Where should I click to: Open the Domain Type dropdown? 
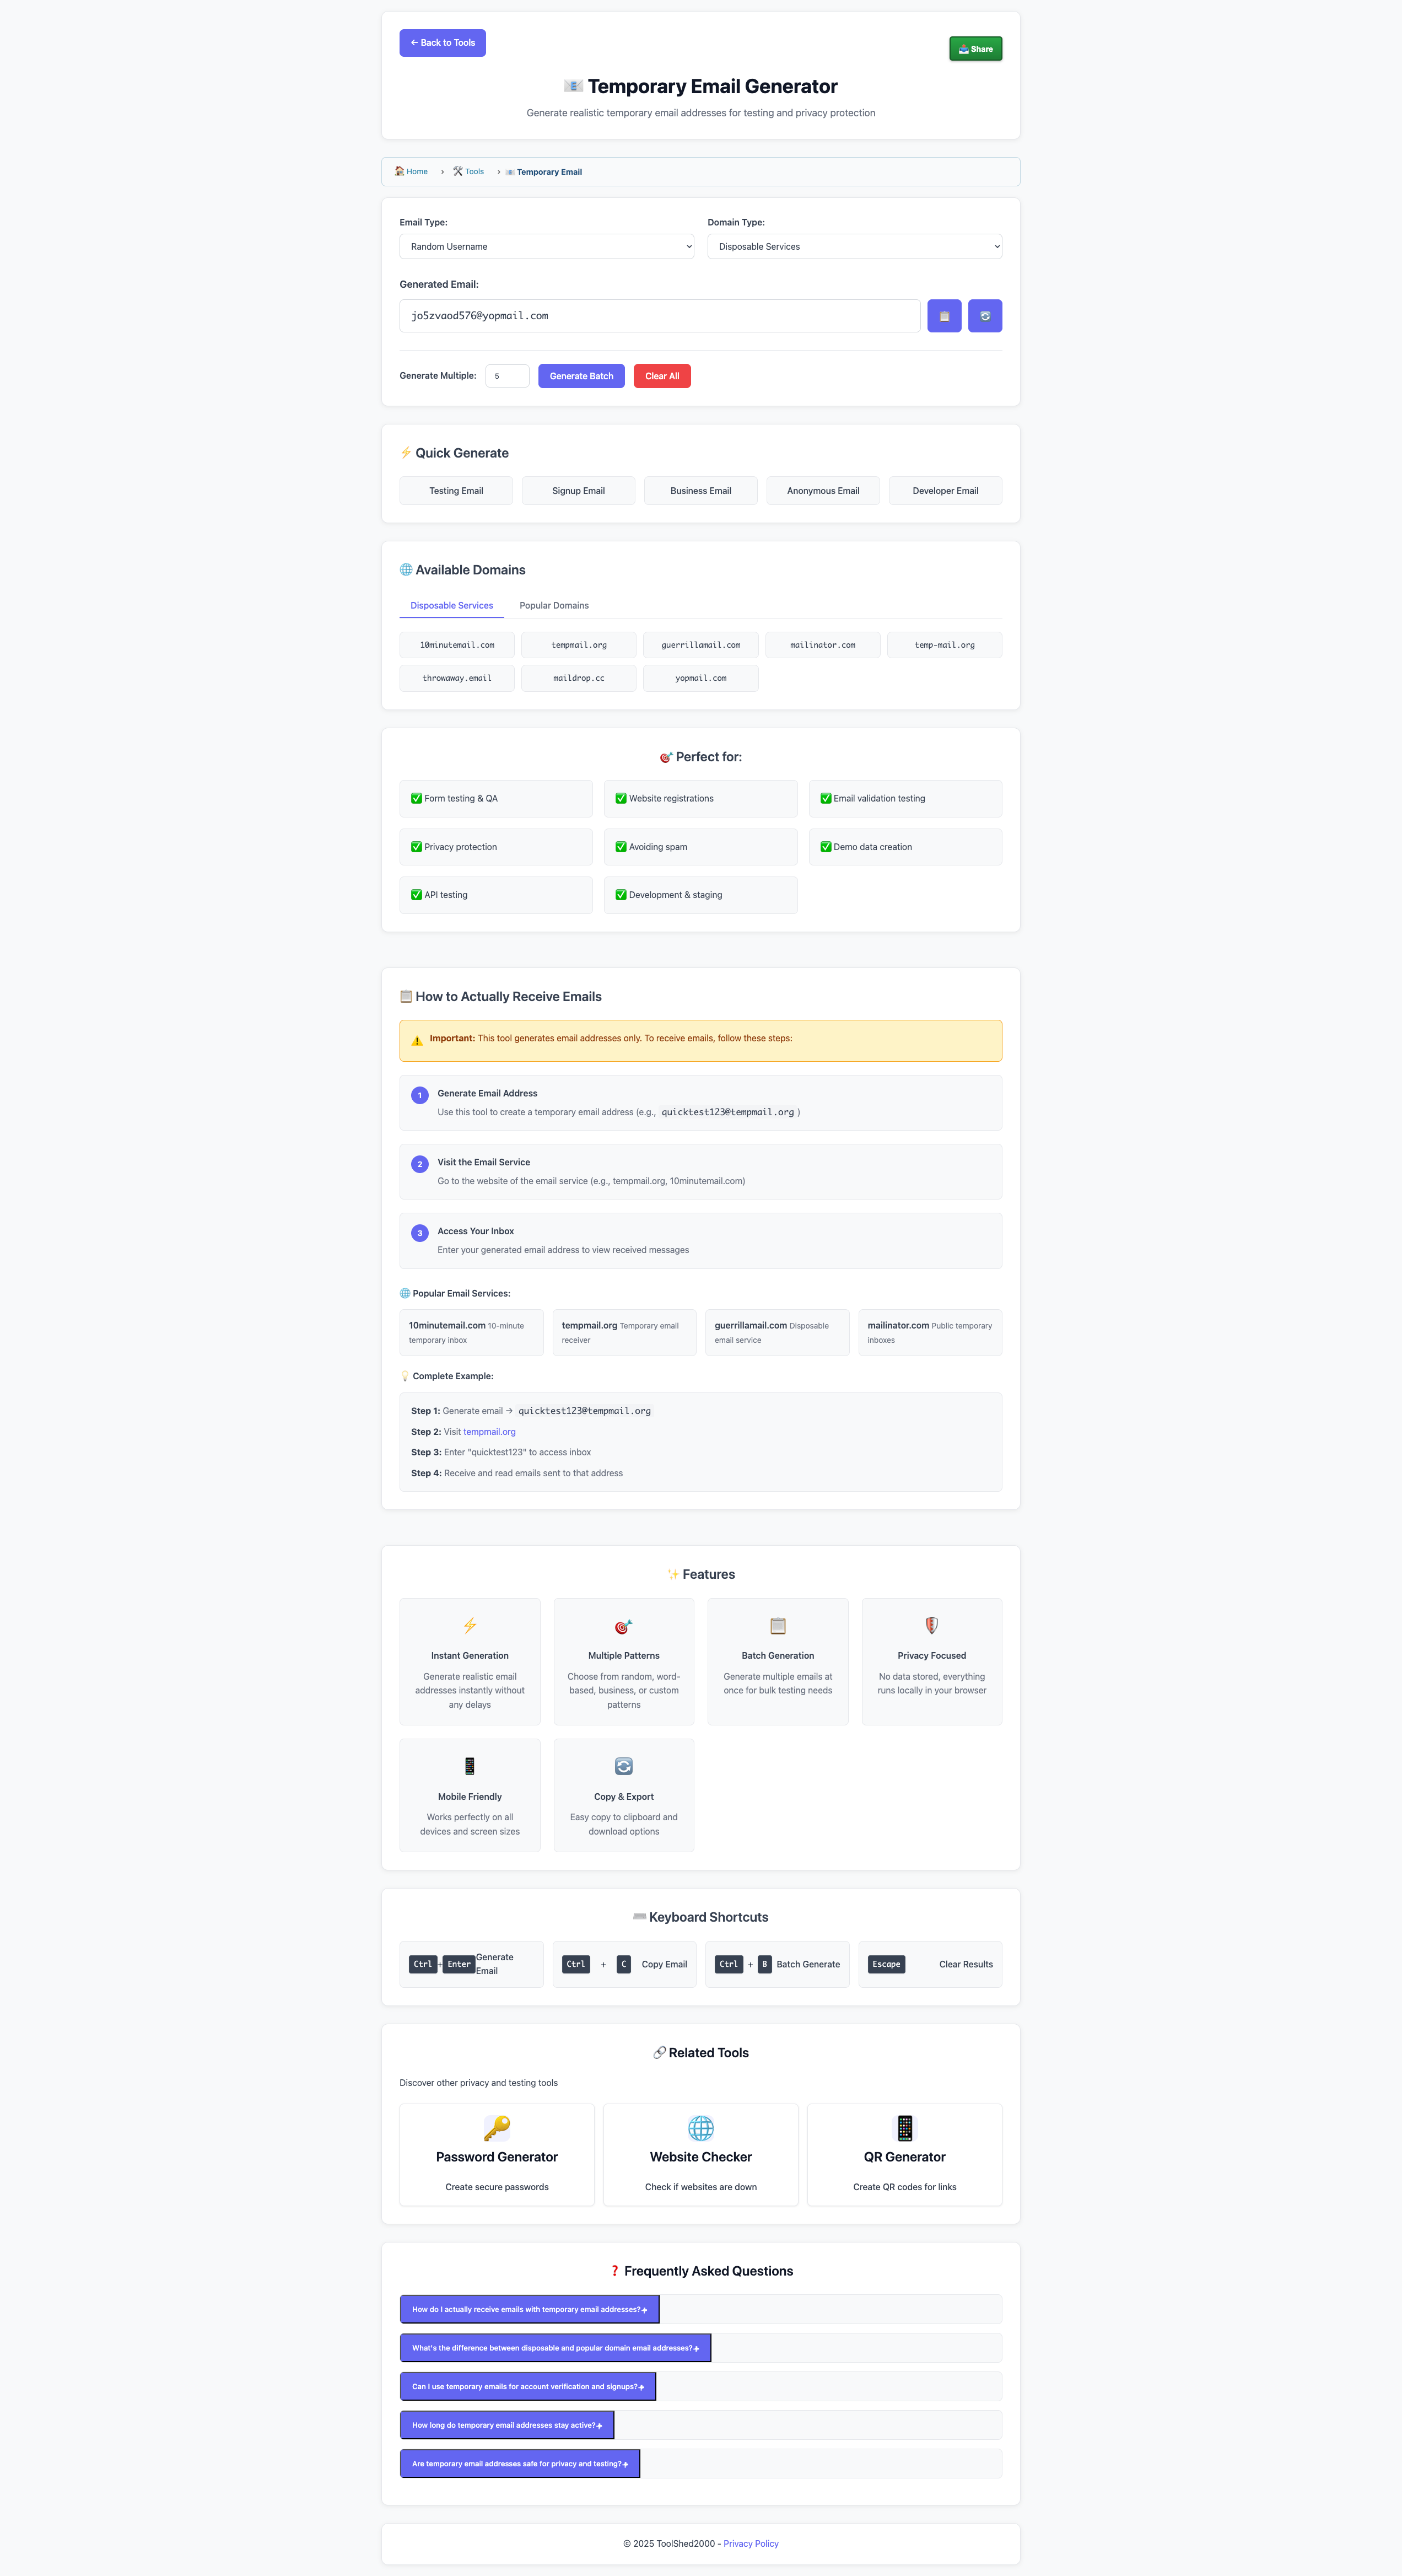tap(854, 247)
